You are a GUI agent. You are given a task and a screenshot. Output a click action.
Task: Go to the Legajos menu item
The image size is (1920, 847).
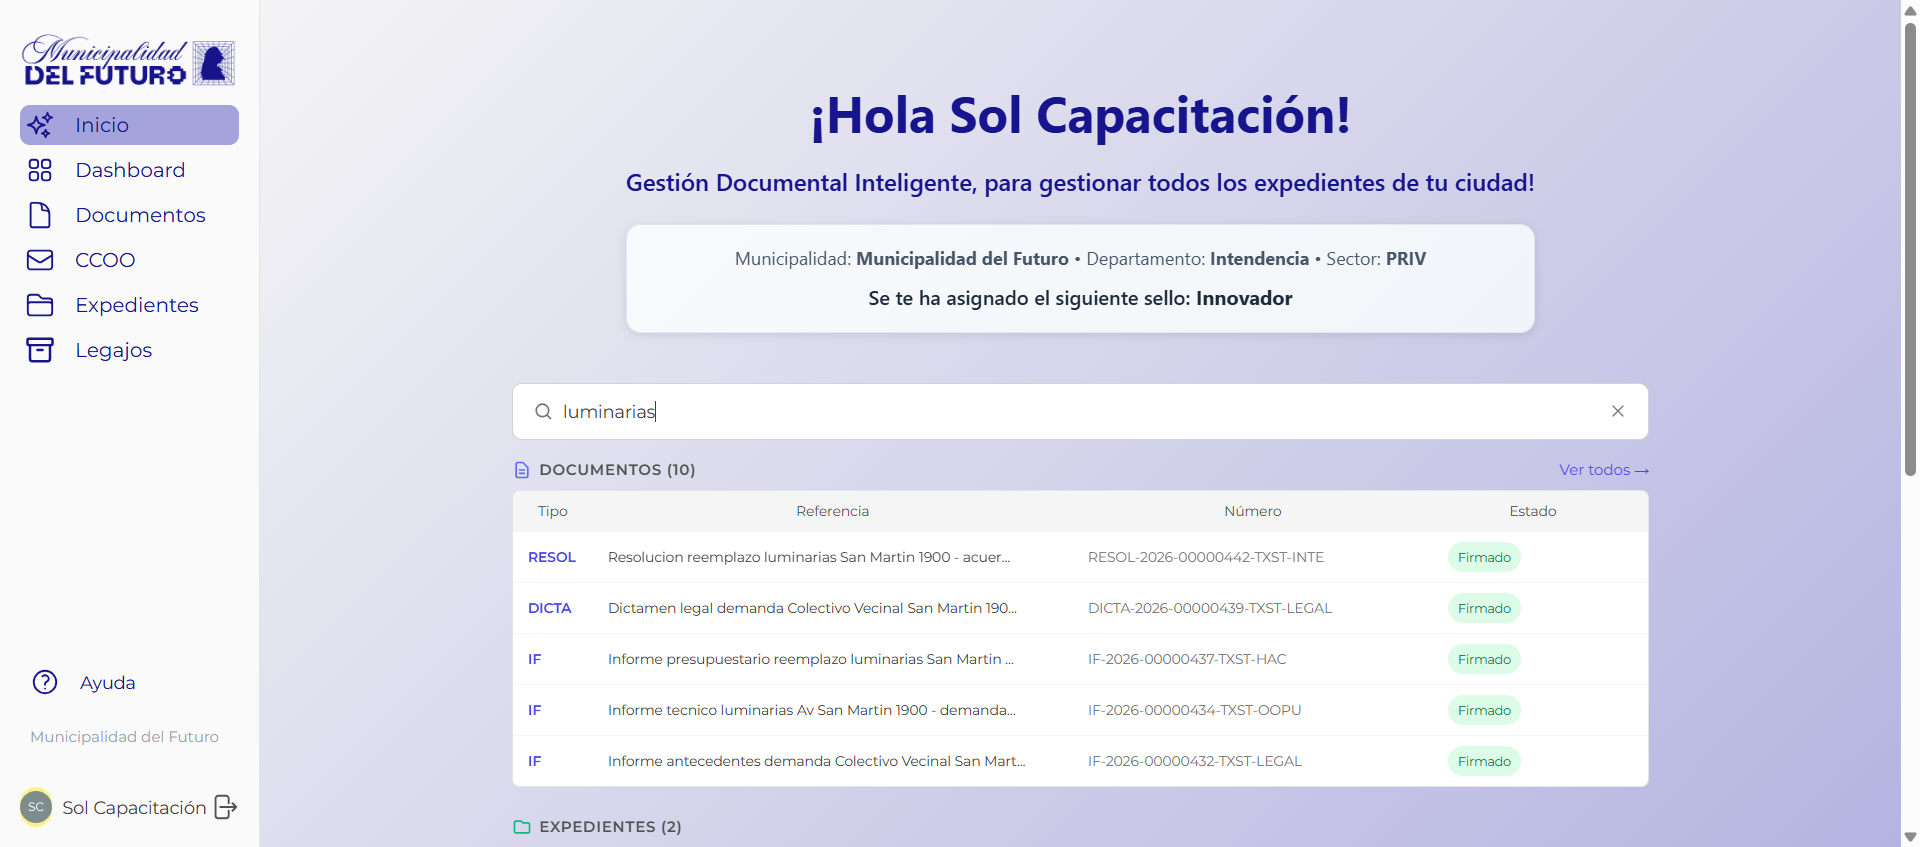point(114,350)
